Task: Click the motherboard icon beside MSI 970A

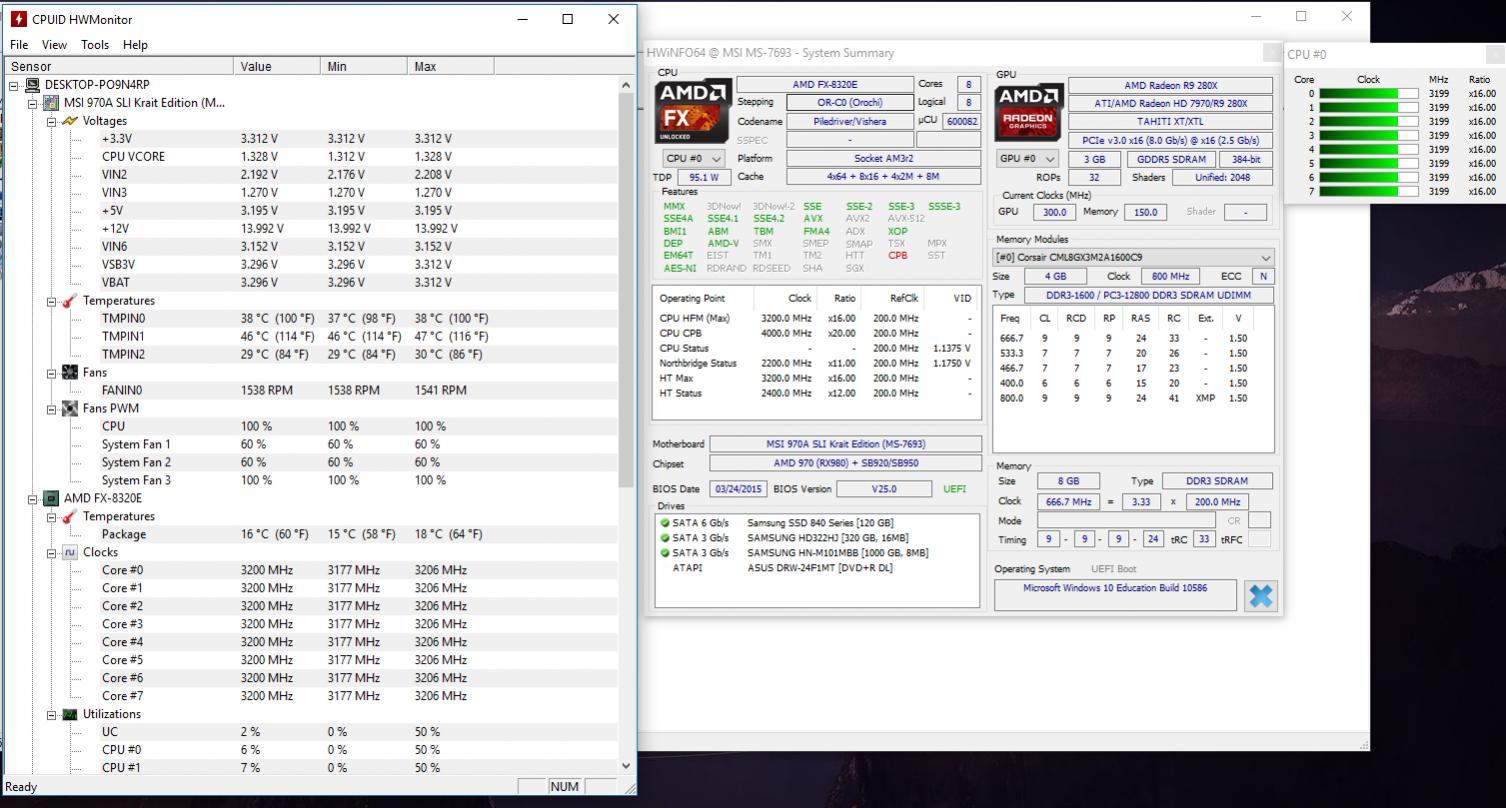Action: point(51,103)
